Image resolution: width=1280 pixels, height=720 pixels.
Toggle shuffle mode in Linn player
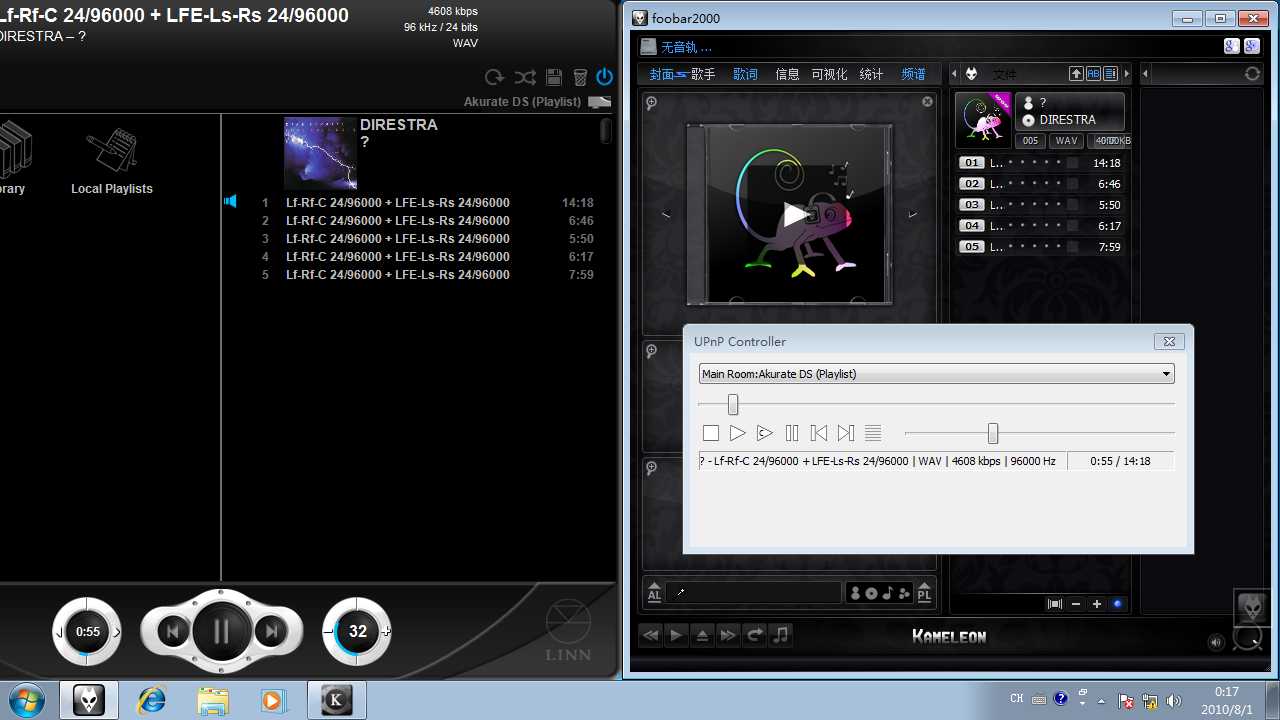coord(525,77)
